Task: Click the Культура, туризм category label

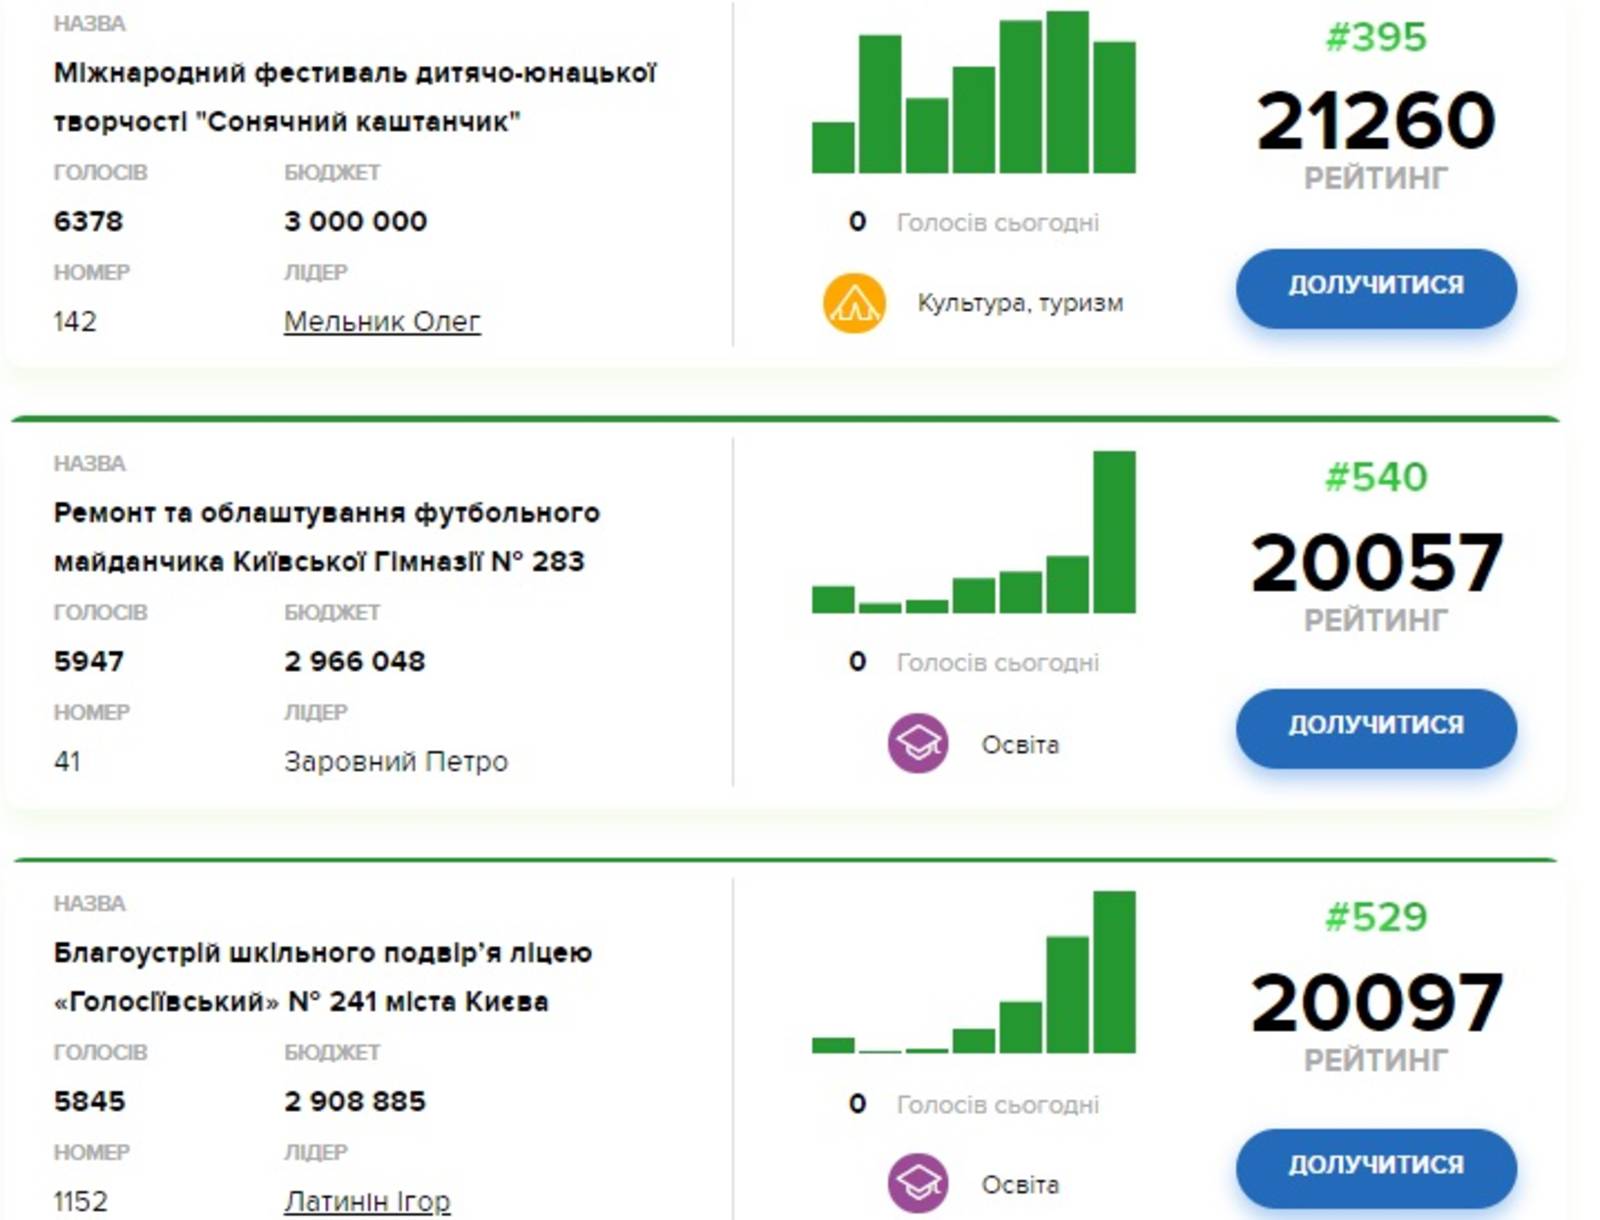Action: click(1020, 303)
